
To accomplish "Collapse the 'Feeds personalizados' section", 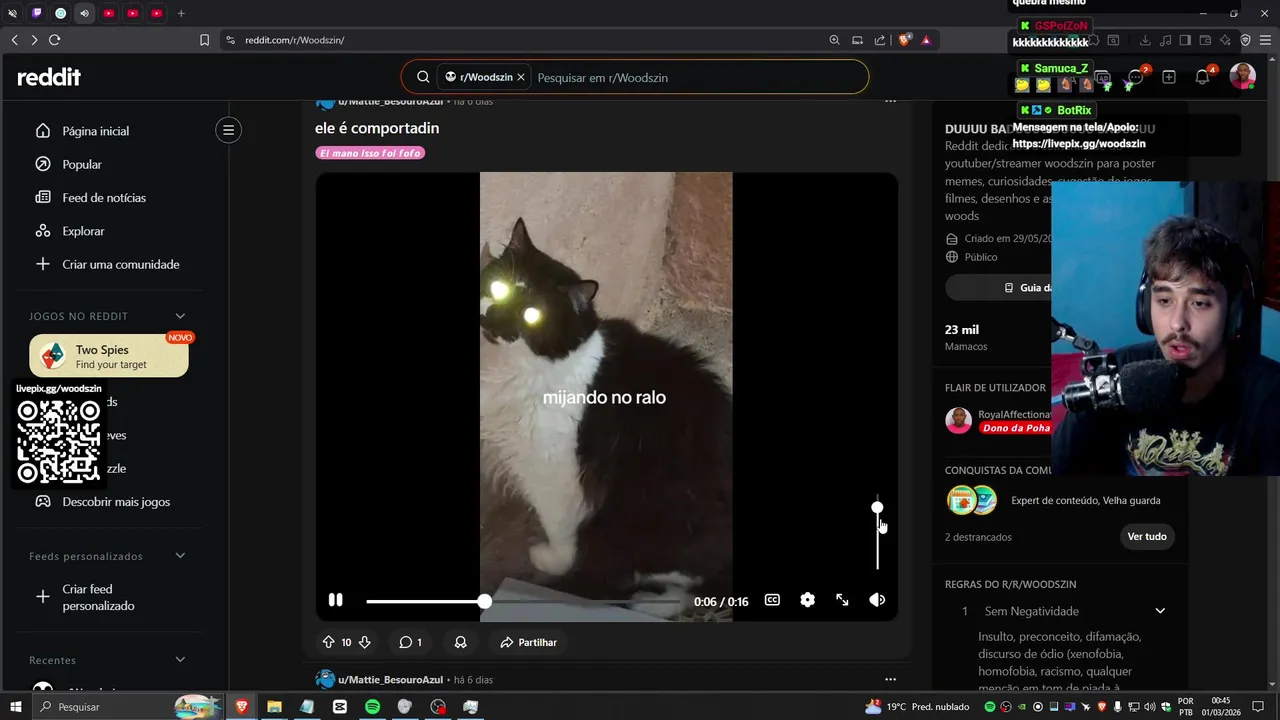I will pyautogui.click(x=180, y=556).
